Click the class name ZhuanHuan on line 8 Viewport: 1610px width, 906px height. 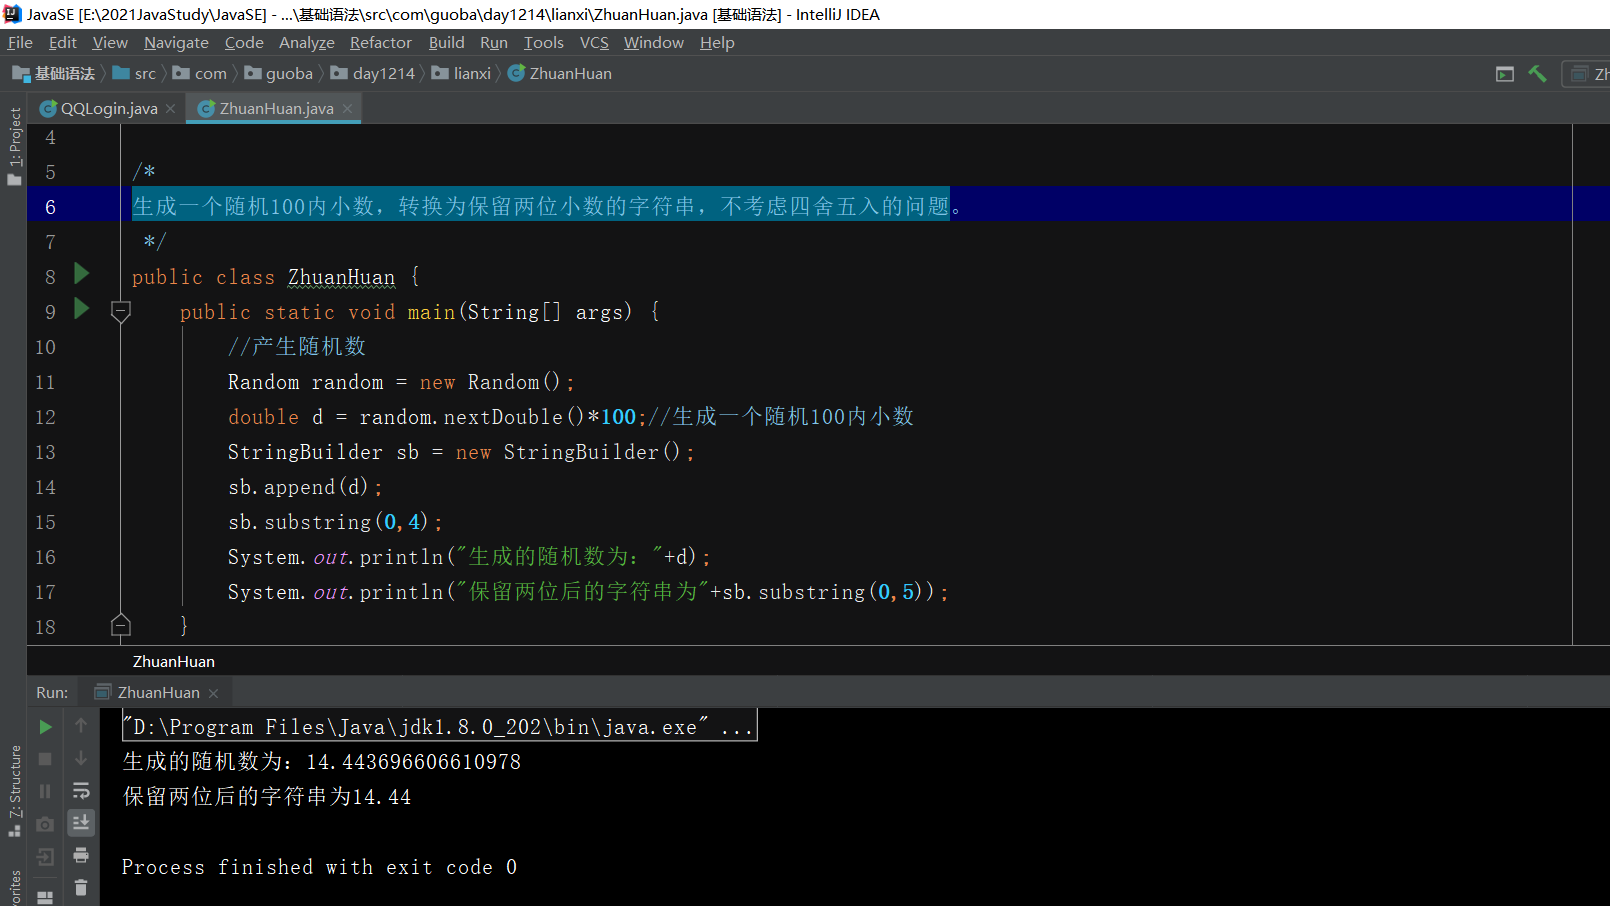(341, 277)
